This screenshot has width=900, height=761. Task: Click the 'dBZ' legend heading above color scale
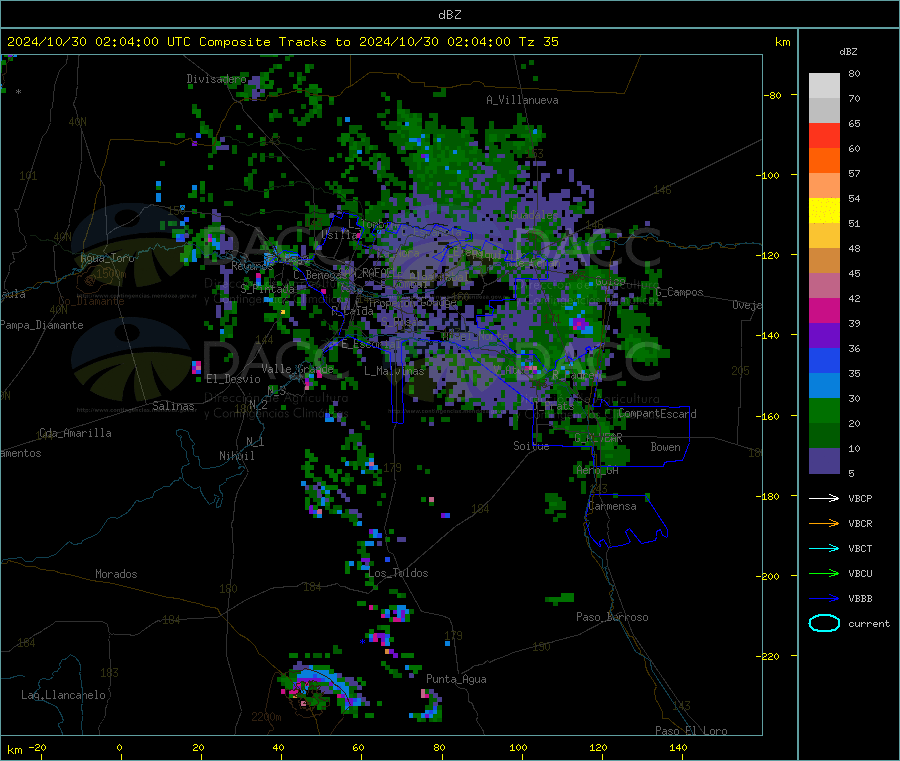pyautogui.click(x=848, y=52)
